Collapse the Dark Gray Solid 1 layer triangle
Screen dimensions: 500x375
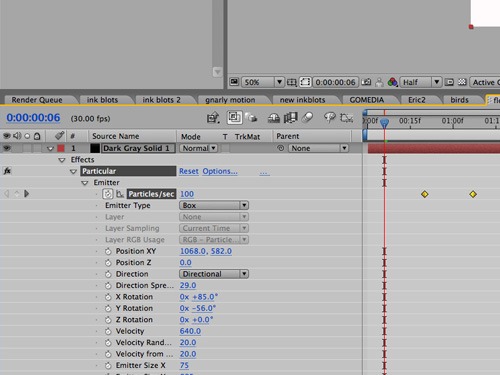[x=50, y=149]
